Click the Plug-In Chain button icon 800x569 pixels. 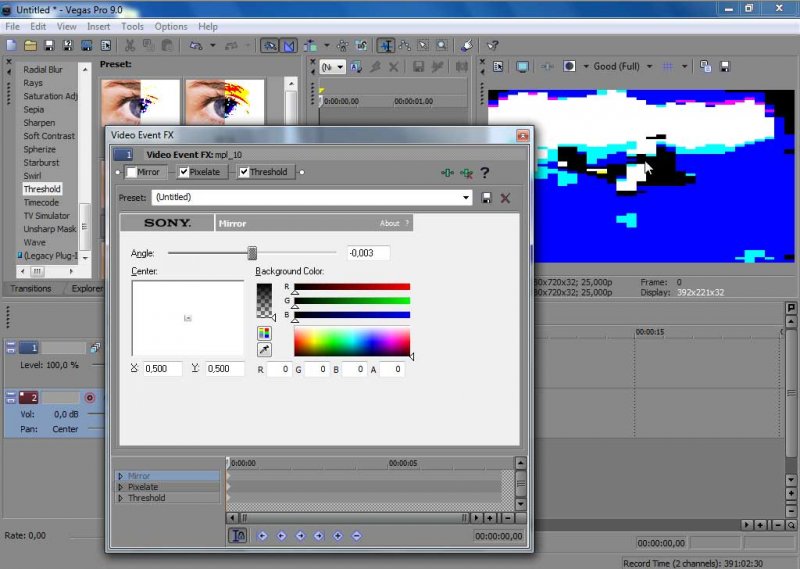[x=446, y=173]
